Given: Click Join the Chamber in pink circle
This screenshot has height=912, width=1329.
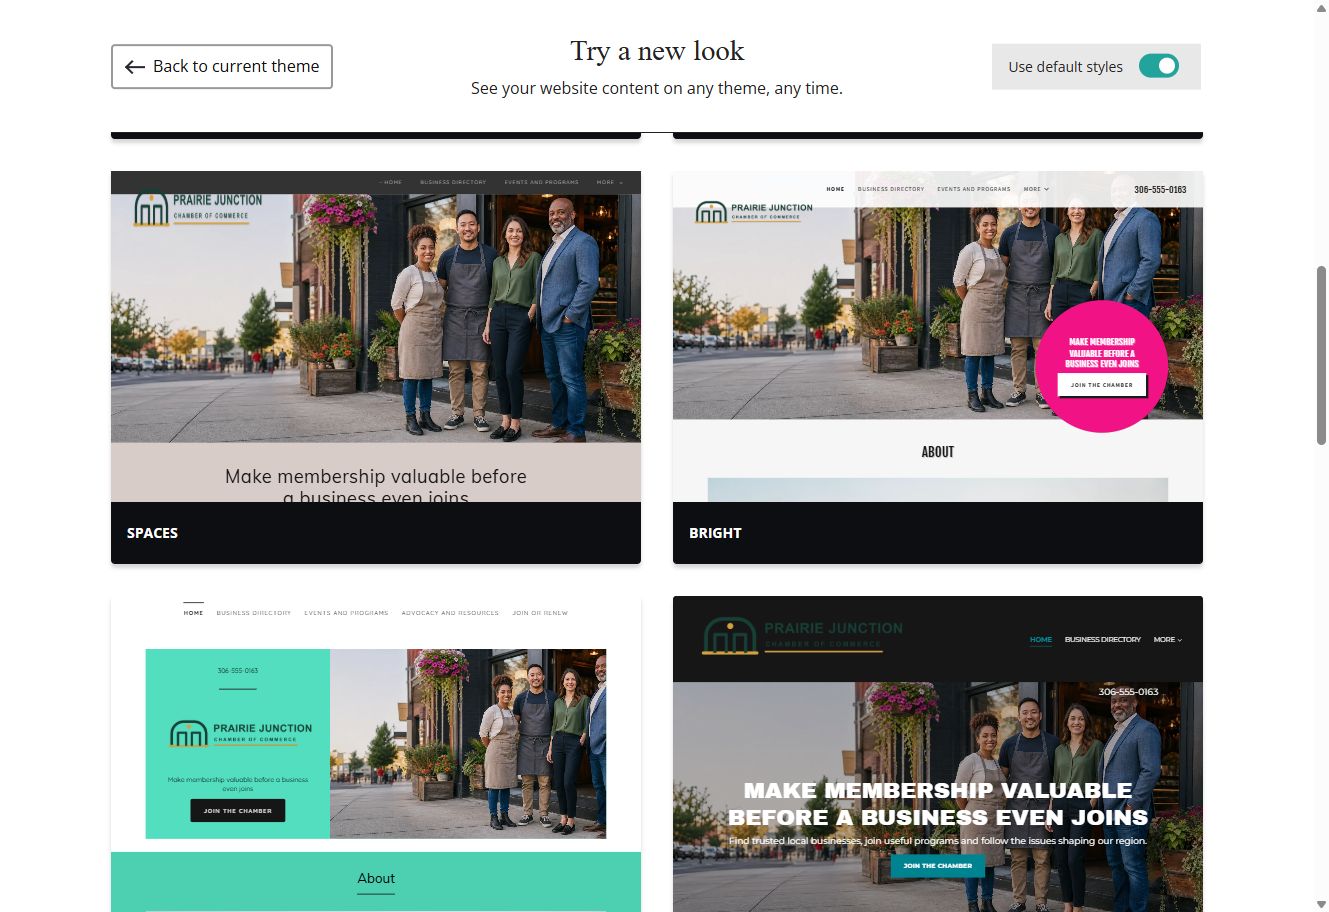Looking at the screenshot, I should click(1101, 385).
